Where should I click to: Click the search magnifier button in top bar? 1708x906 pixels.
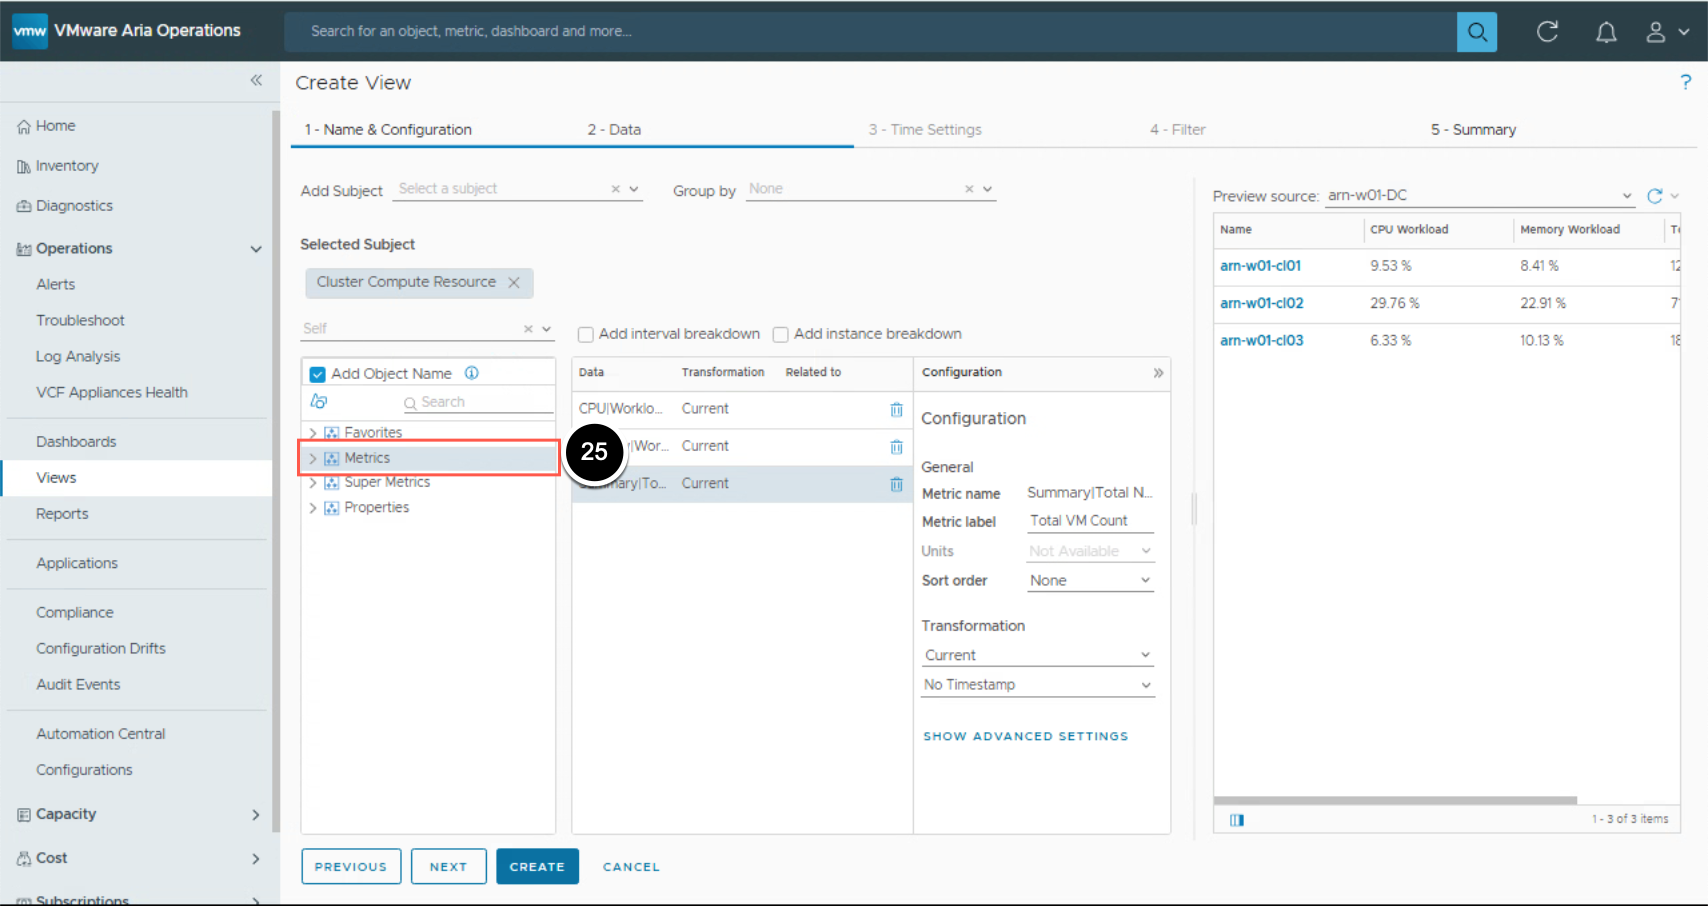[1476, 32]
